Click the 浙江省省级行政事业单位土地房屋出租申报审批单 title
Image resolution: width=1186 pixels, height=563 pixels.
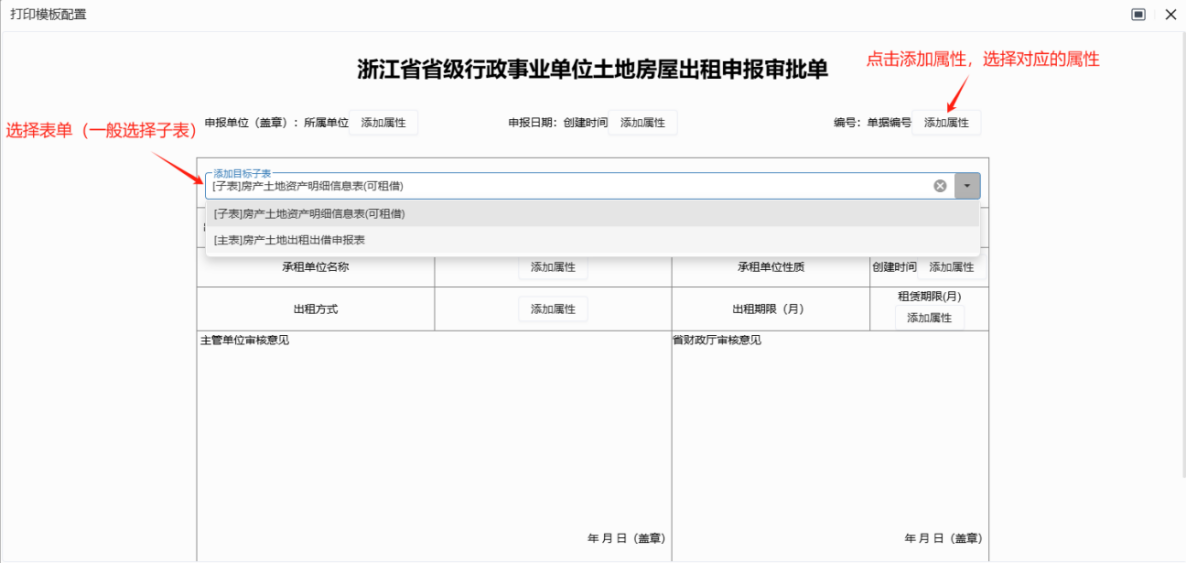593,69
